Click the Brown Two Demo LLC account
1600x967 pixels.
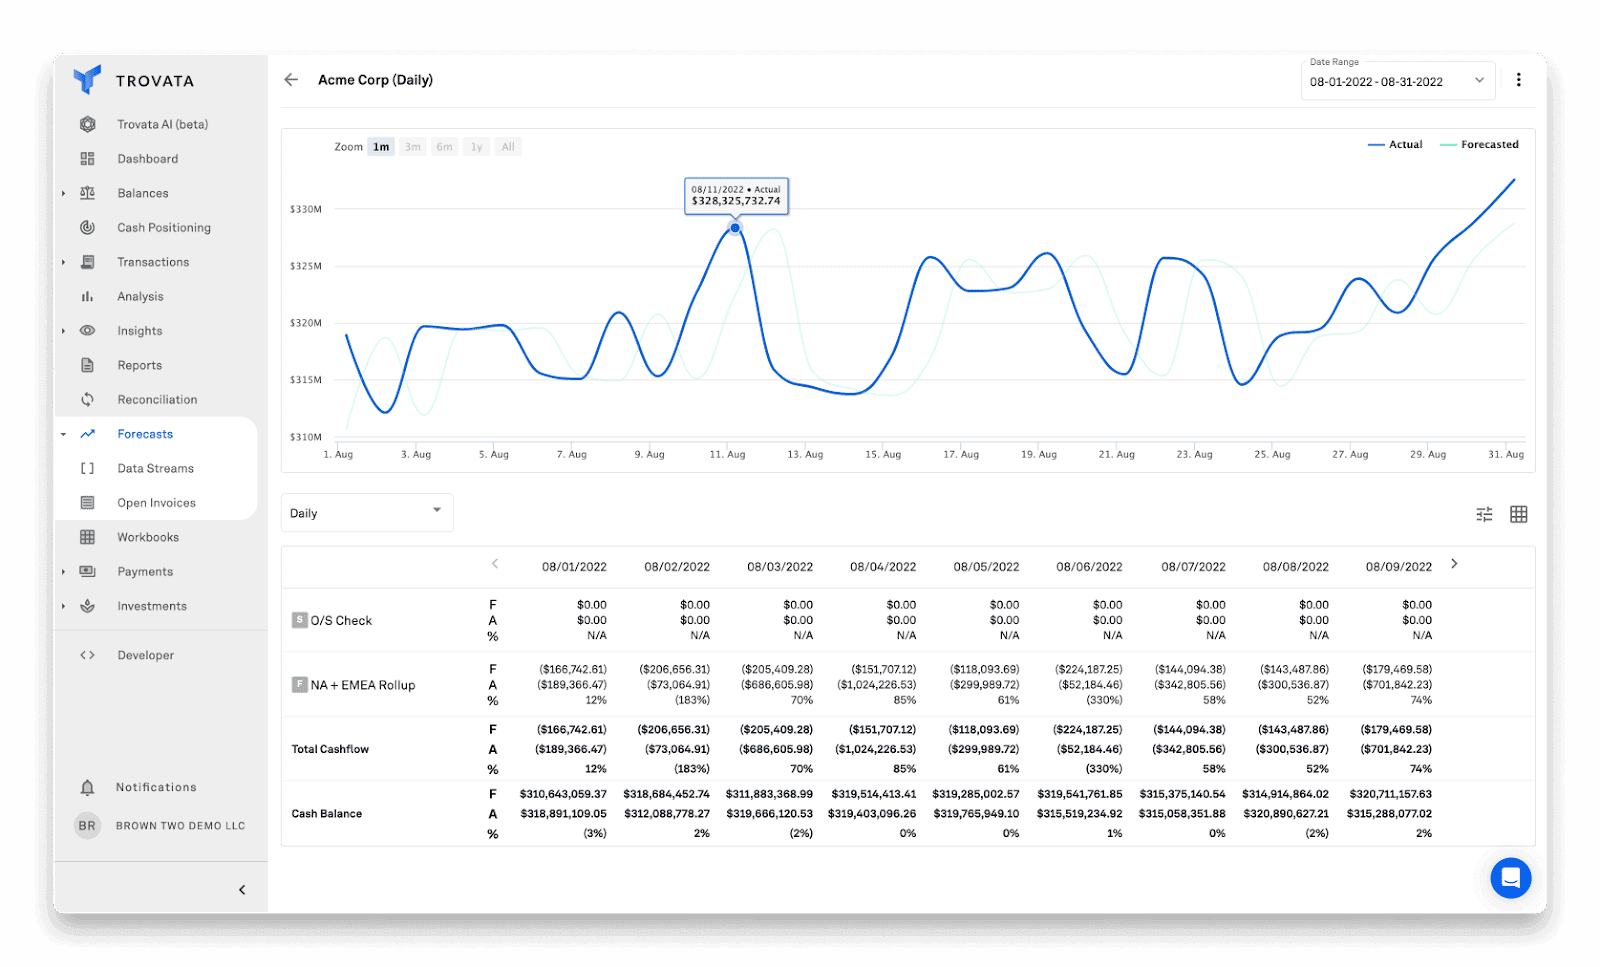[x=180, y=826]
